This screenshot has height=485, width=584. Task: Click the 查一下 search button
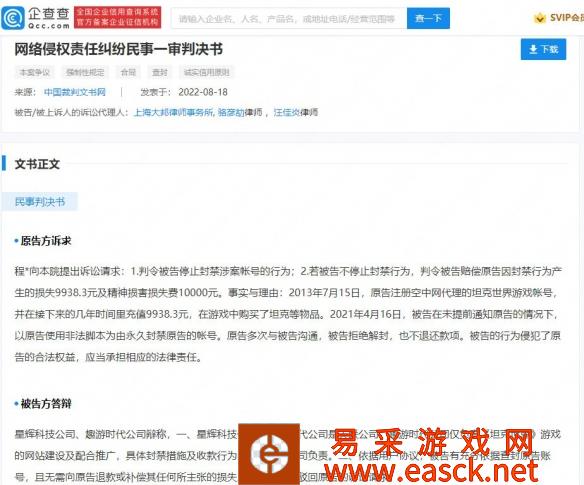pos(428,18)
